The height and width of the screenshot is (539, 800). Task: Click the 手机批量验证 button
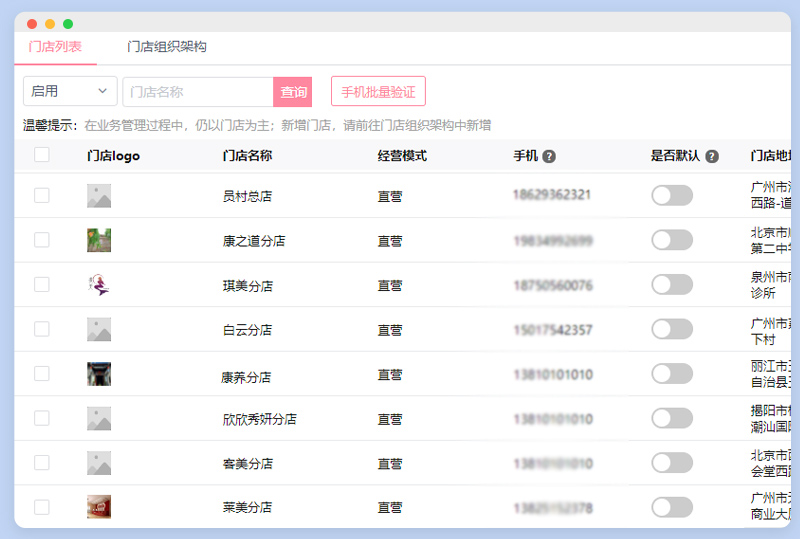(x=378, y=92)
